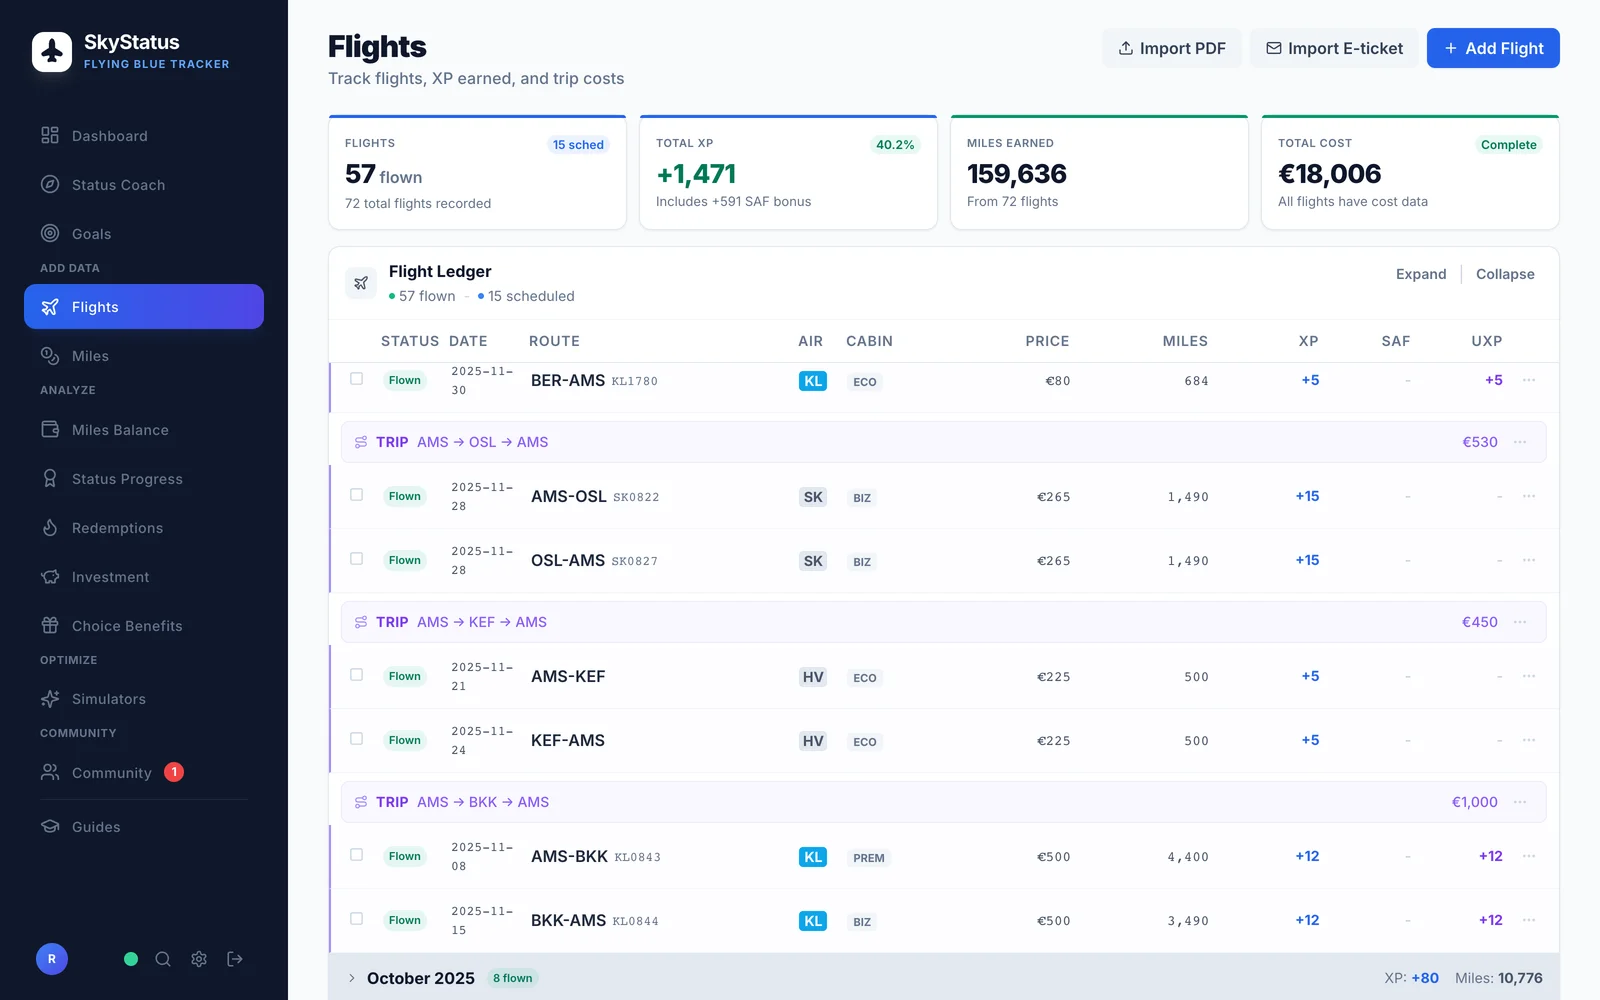The height and width of the screenshot is (1000, 1600).
Task: Expand the October 2025 month group
Action: (352, 978)
